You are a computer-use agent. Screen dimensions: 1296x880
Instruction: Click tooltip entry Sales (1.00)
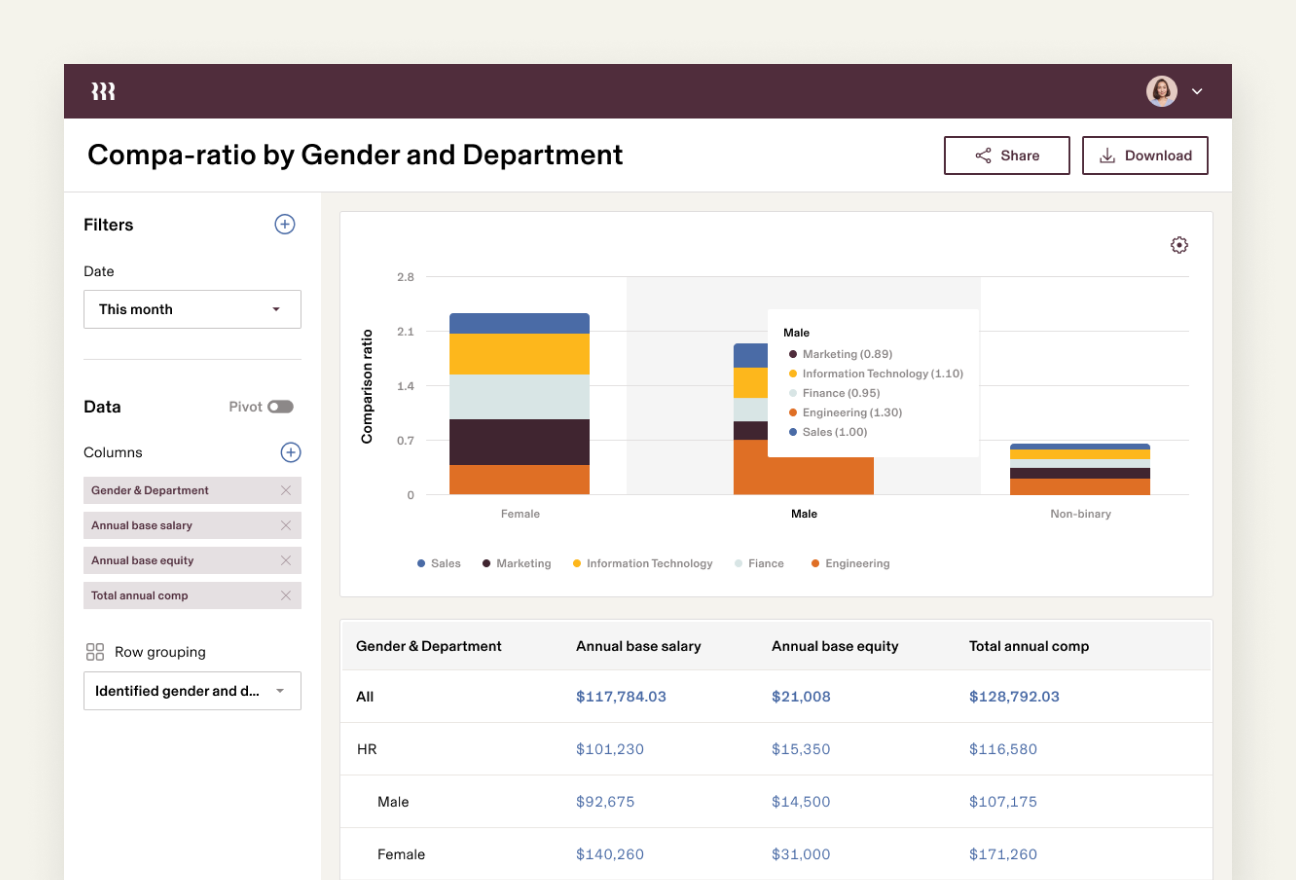coord(827,432)
